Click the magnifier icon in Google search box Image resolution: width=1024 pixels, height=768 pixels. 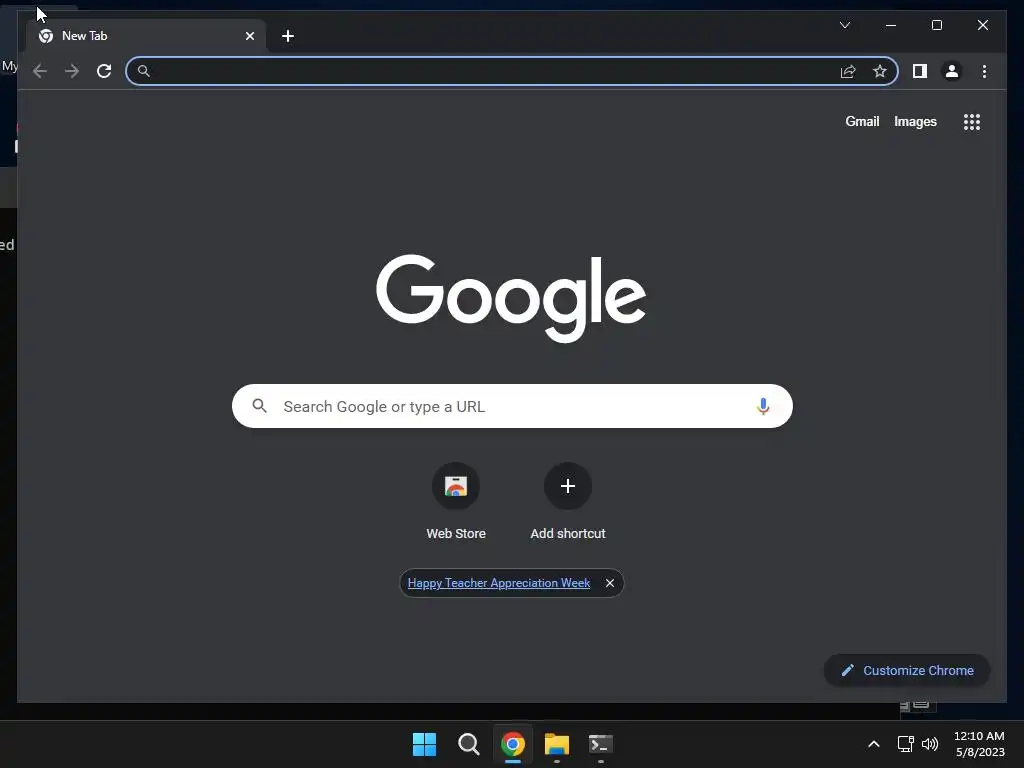click(259, 406)
